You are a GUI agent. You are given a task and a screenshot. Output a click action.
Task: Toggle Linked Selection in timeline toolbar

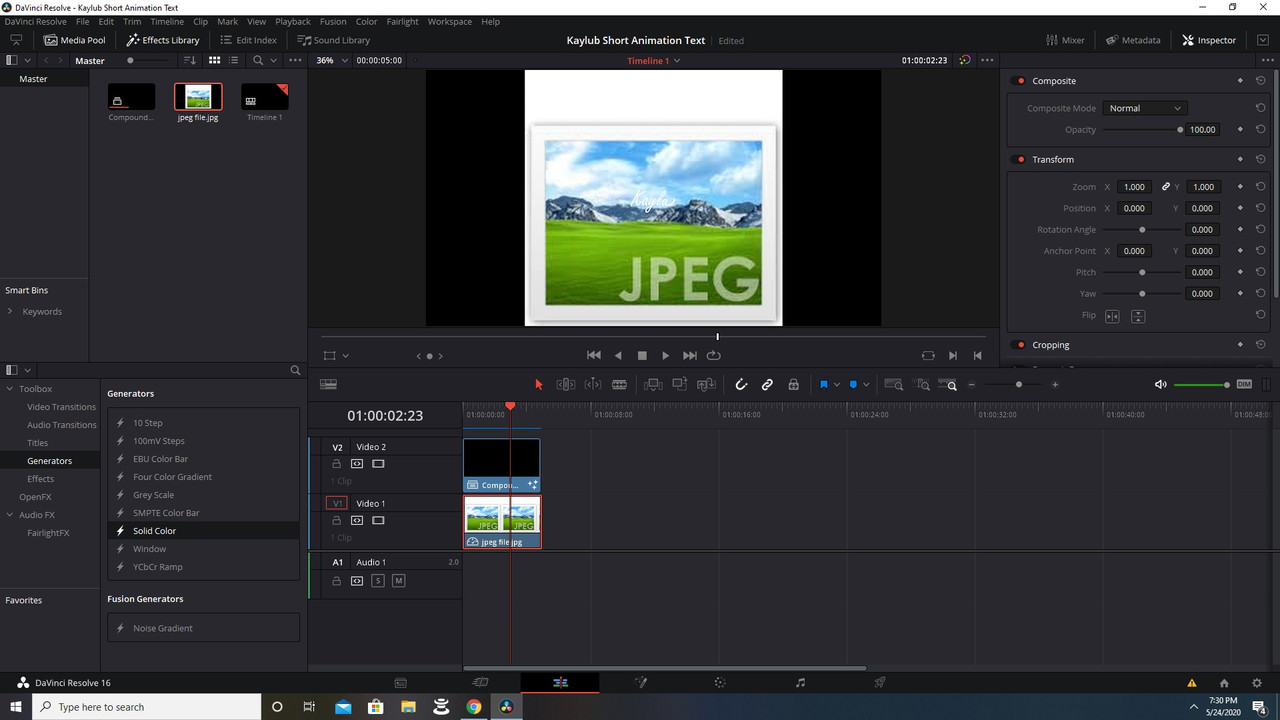pyautogui.click(x=767, y=384)
